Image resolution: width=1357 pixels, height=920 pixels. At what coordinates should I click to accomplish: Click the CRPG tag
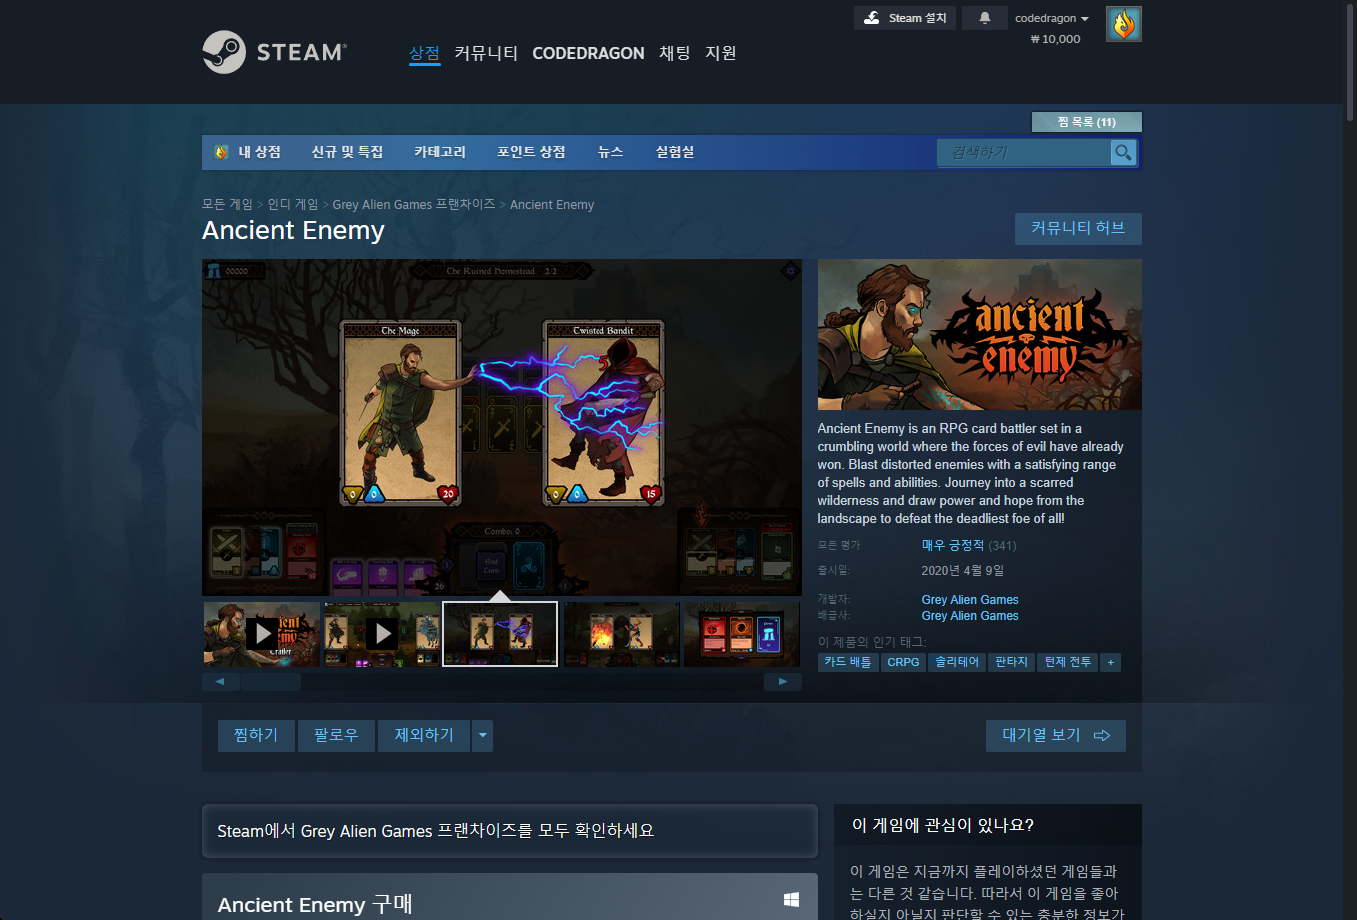[x=903, y=662]
